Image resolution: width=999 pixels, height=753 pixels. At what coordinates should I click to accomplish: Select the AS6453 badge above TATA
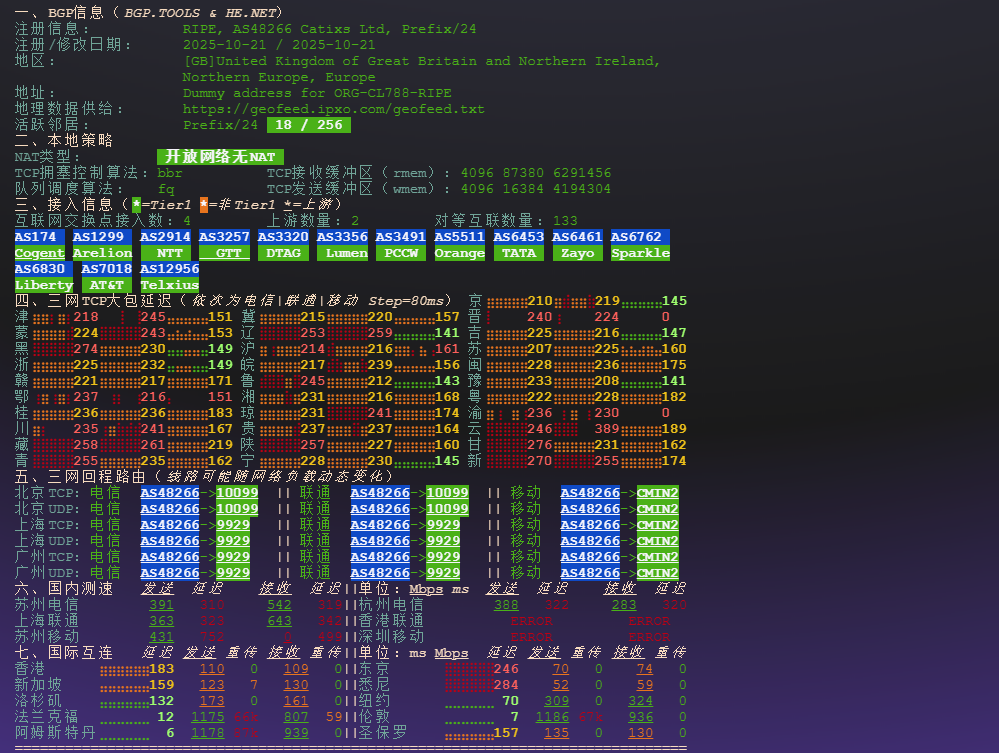[x=518, y=237]
